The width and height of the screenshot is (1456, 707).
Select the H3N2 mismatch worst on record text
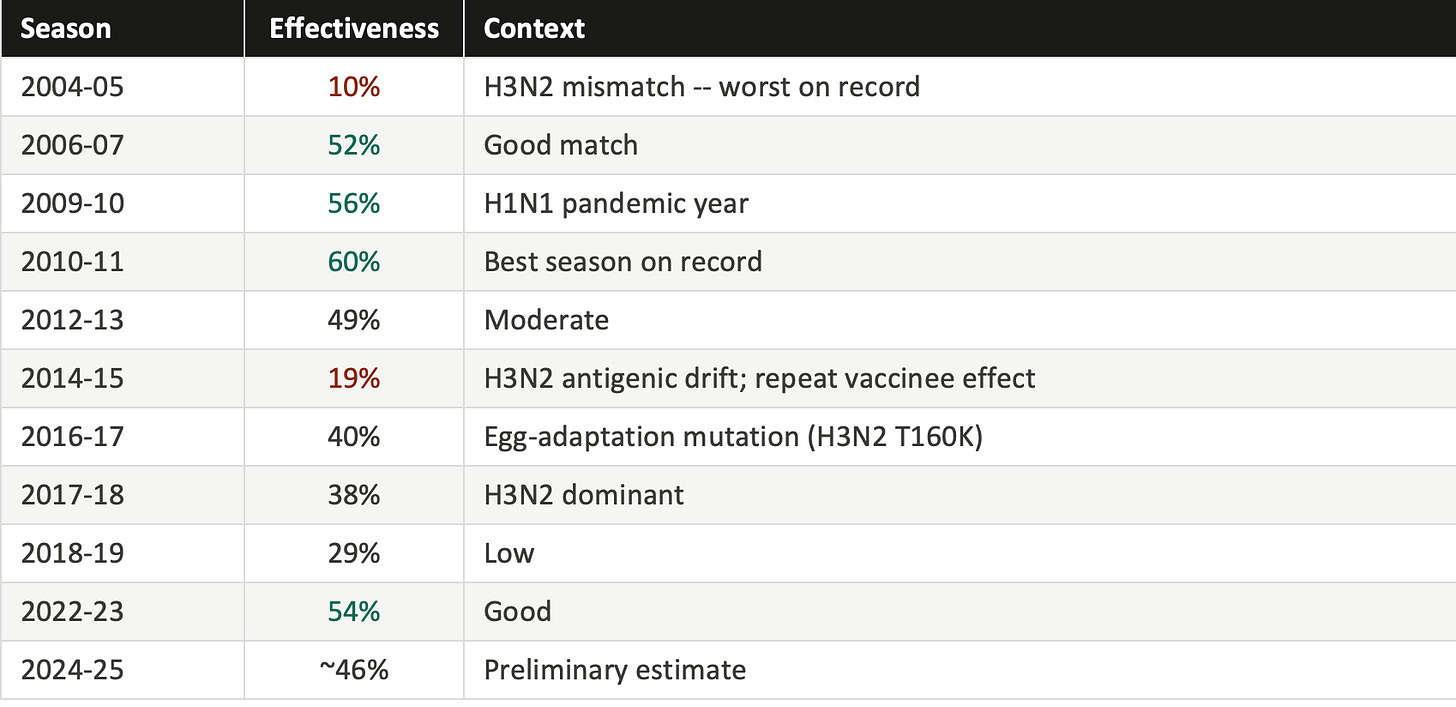[x=702, y=87]
